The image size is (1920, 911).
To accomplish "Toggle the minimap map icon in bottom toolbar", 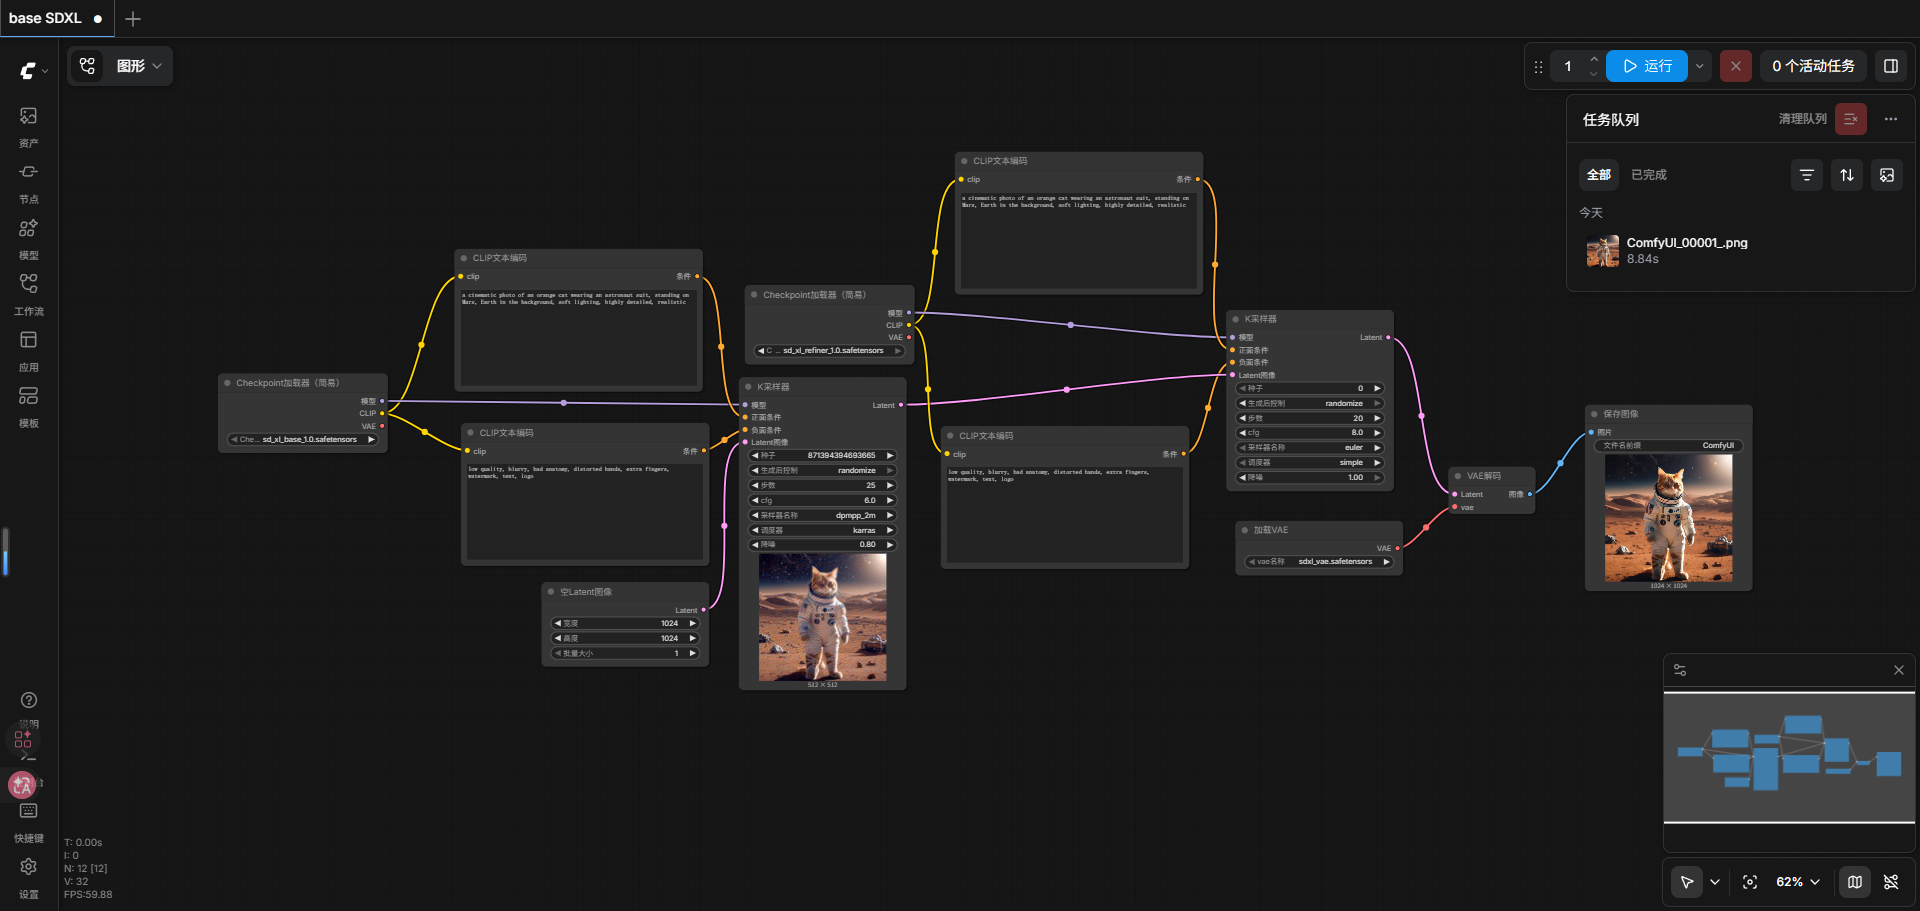I will click(x=1855, y=882).
